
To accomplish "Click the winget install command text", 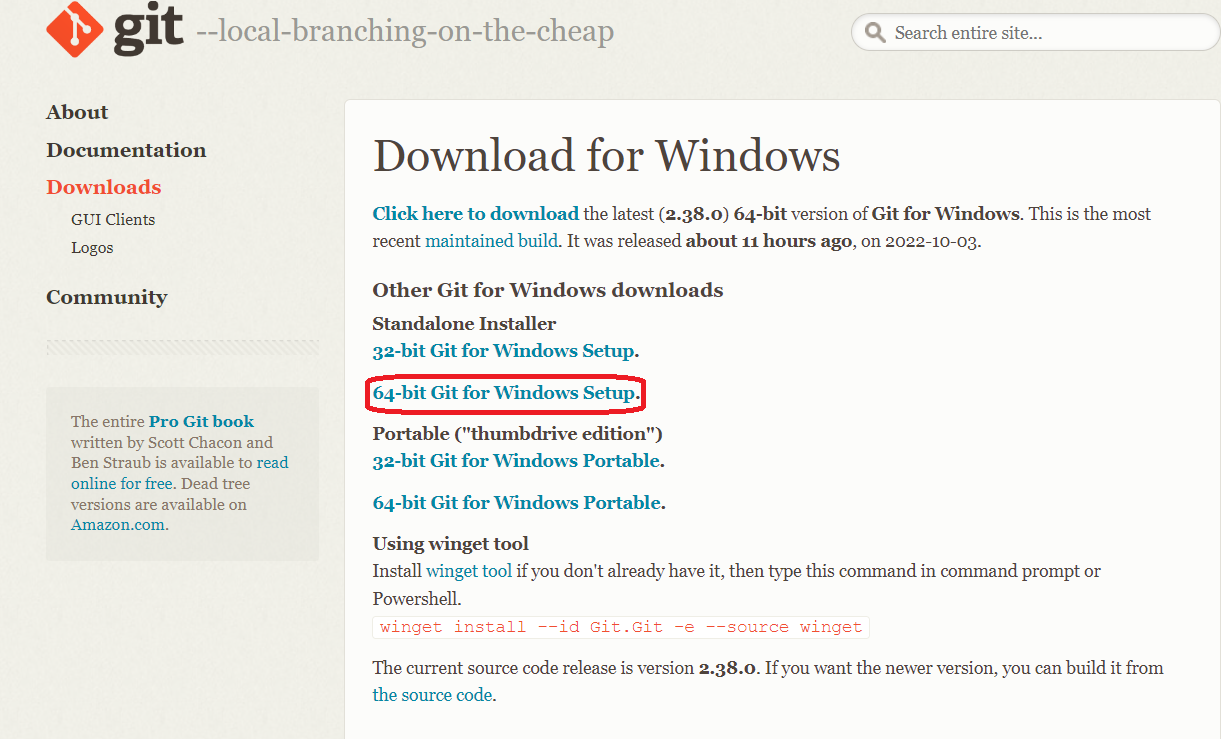I will point(621,627).
